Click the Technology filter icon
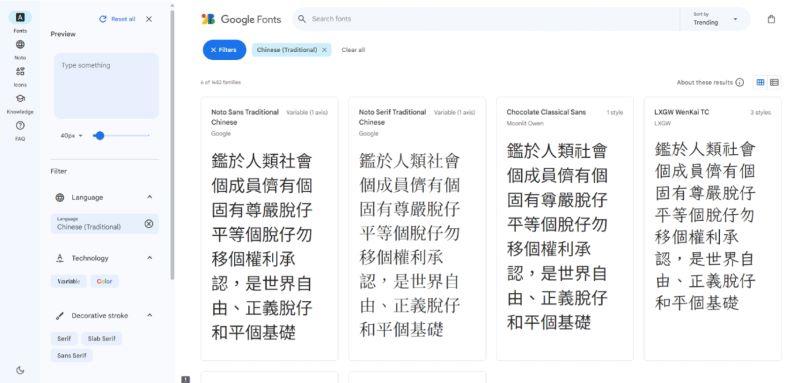This screenshot has width=800, height=383. [x=60, y=258]
